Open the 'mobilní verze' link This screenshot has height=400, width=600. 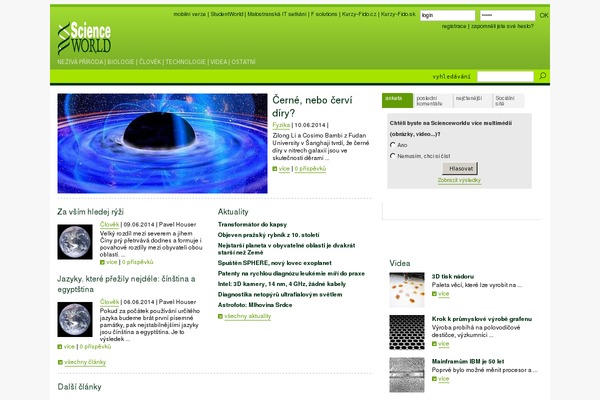[x=190, y=14]
